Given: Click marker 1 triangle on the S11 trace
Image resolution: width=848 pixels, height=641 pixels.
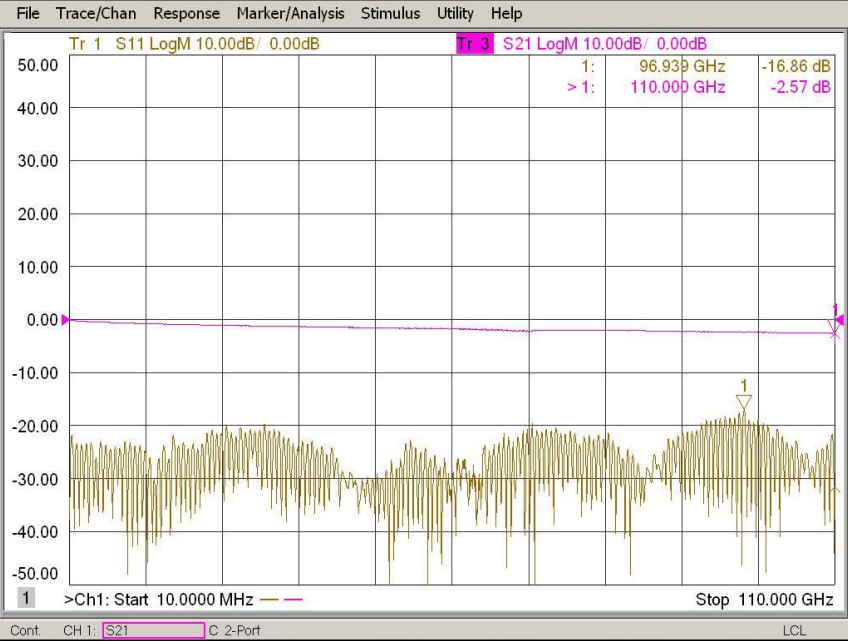Looking at the screenshot, I should [743, 402].
